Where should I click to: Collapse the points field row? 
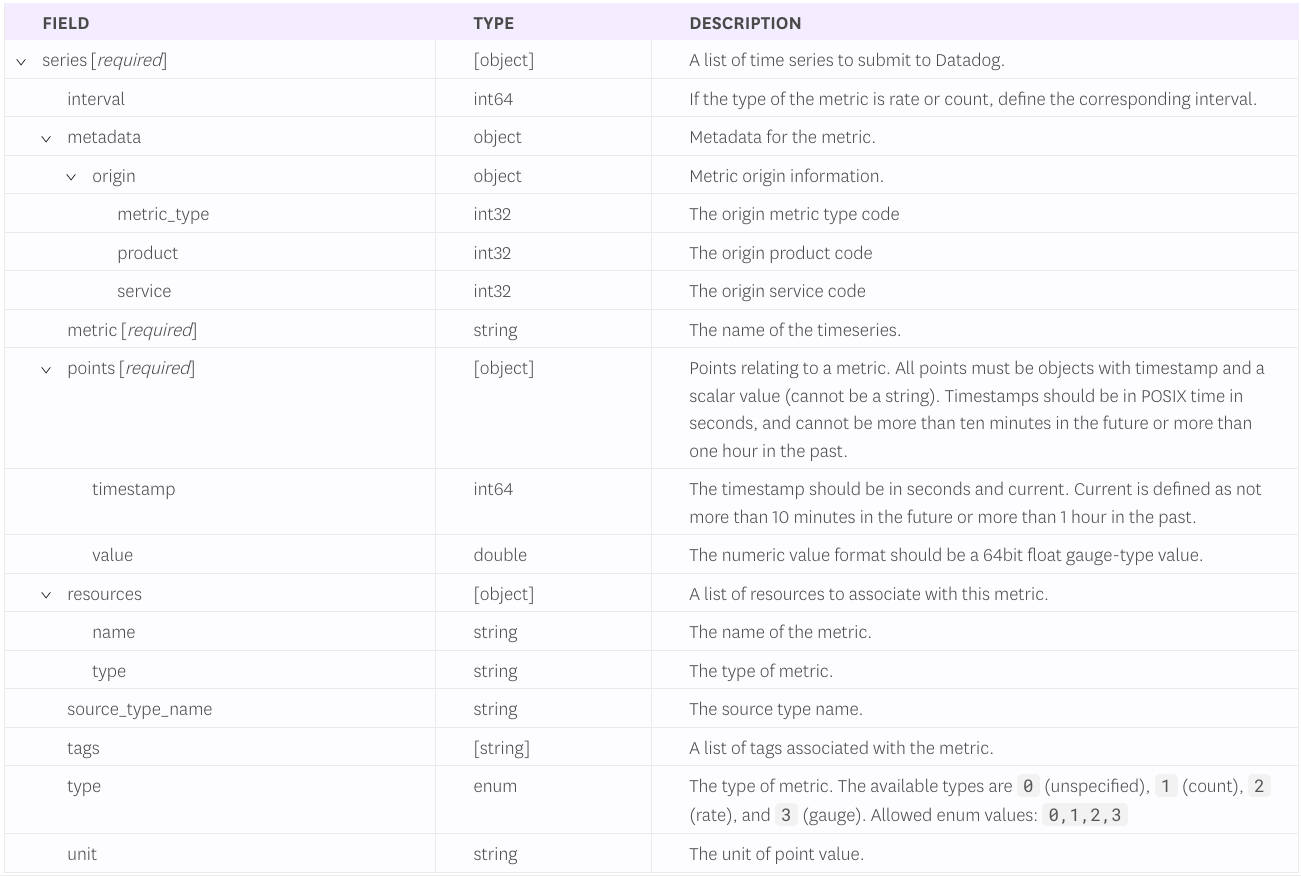45,368
